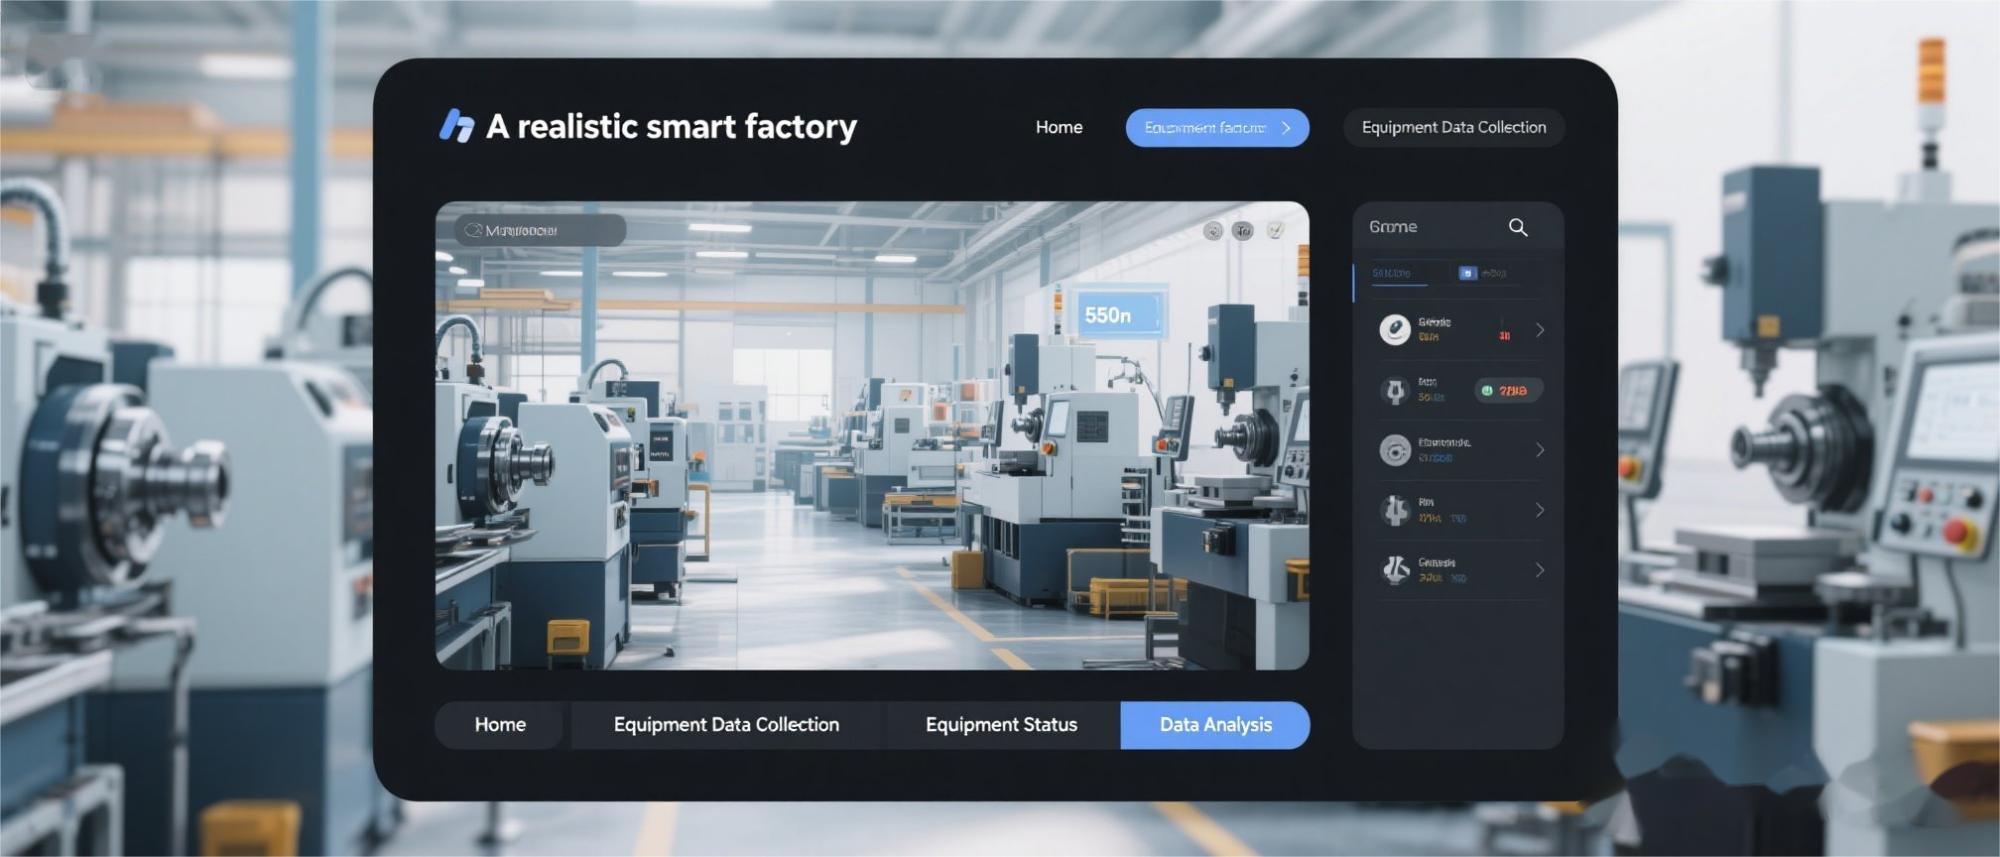Select the third equipment's grey round icon
Viewport: 2000px width, 857px height.
(x=1394, y=450)
